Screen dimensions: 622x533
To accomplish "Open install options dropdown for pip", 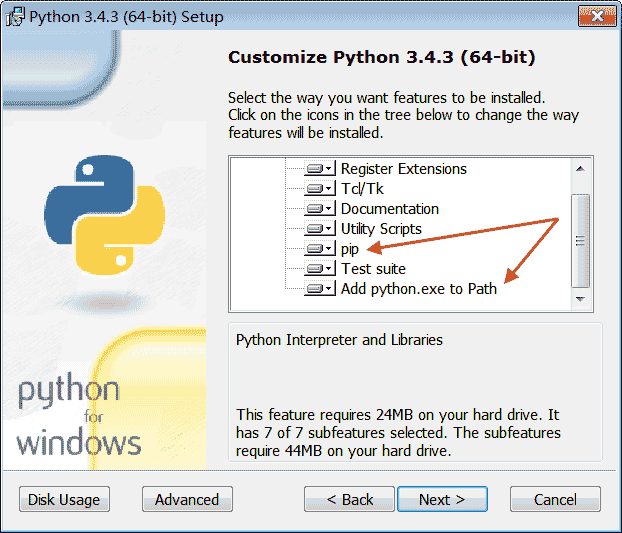I will [x=320, y=249].
